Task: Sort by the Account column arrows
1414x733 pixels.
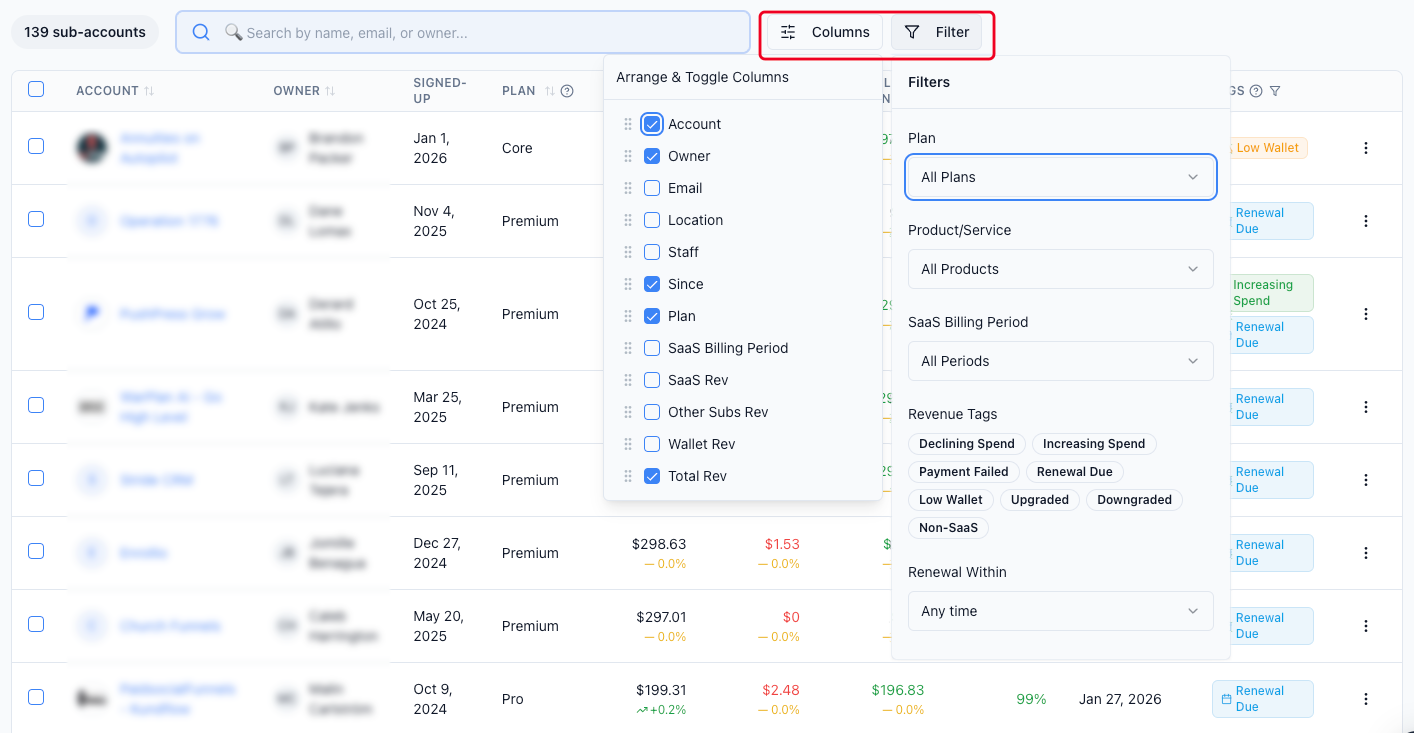Action: point(149,91)
